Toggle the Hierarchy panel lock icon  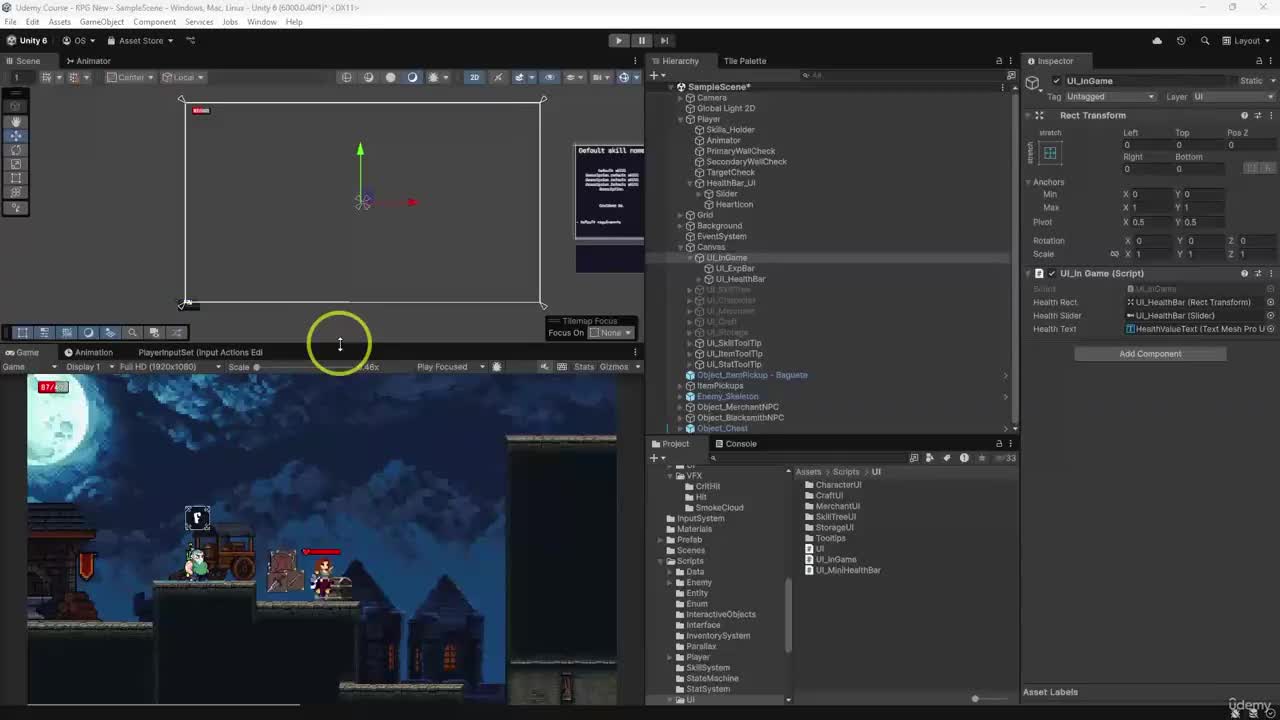(x=998, y=61)
